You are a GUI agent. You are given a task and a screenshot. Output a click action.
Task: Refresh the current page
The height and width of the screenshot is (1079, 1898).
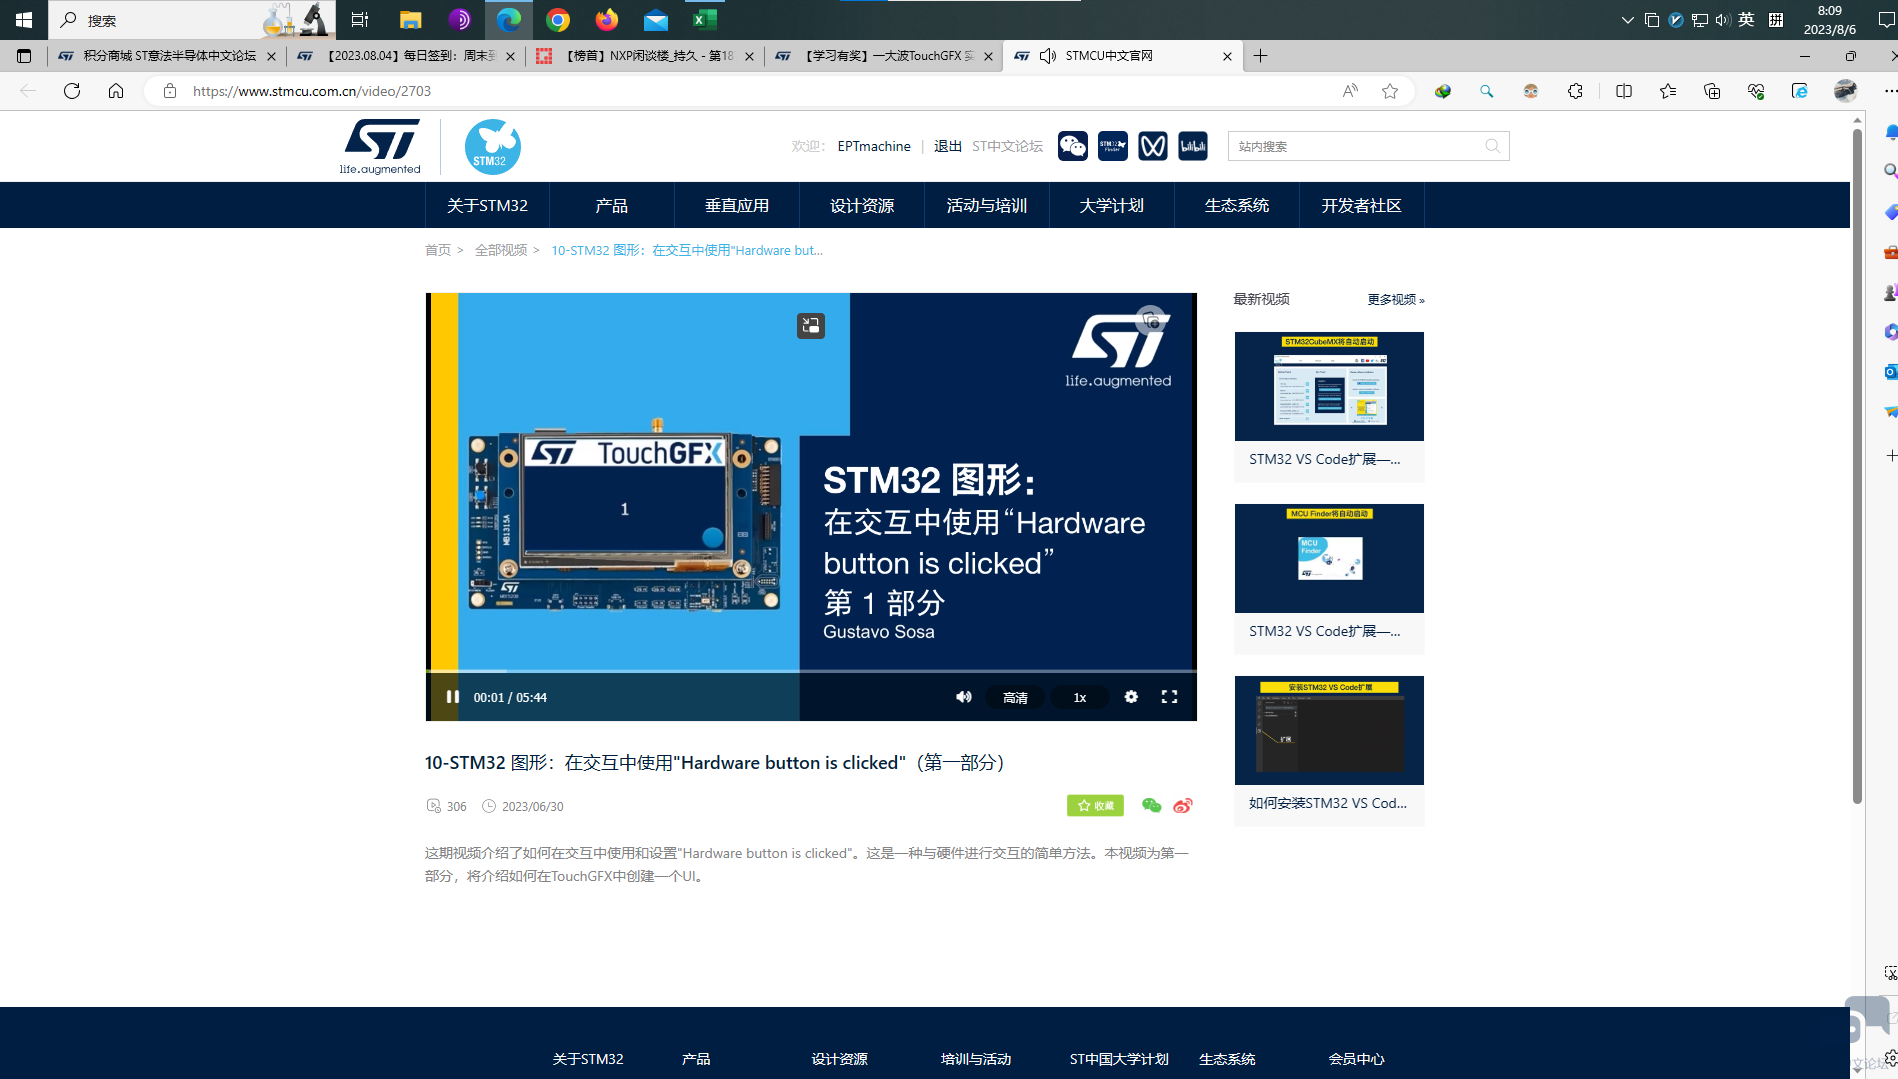click(x=72, y=91)
